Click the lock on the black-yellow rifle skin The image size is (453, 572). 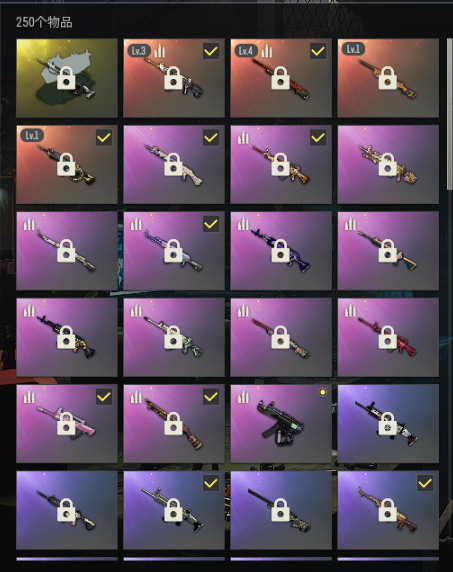pyautogui.click(x=66, y=337)
